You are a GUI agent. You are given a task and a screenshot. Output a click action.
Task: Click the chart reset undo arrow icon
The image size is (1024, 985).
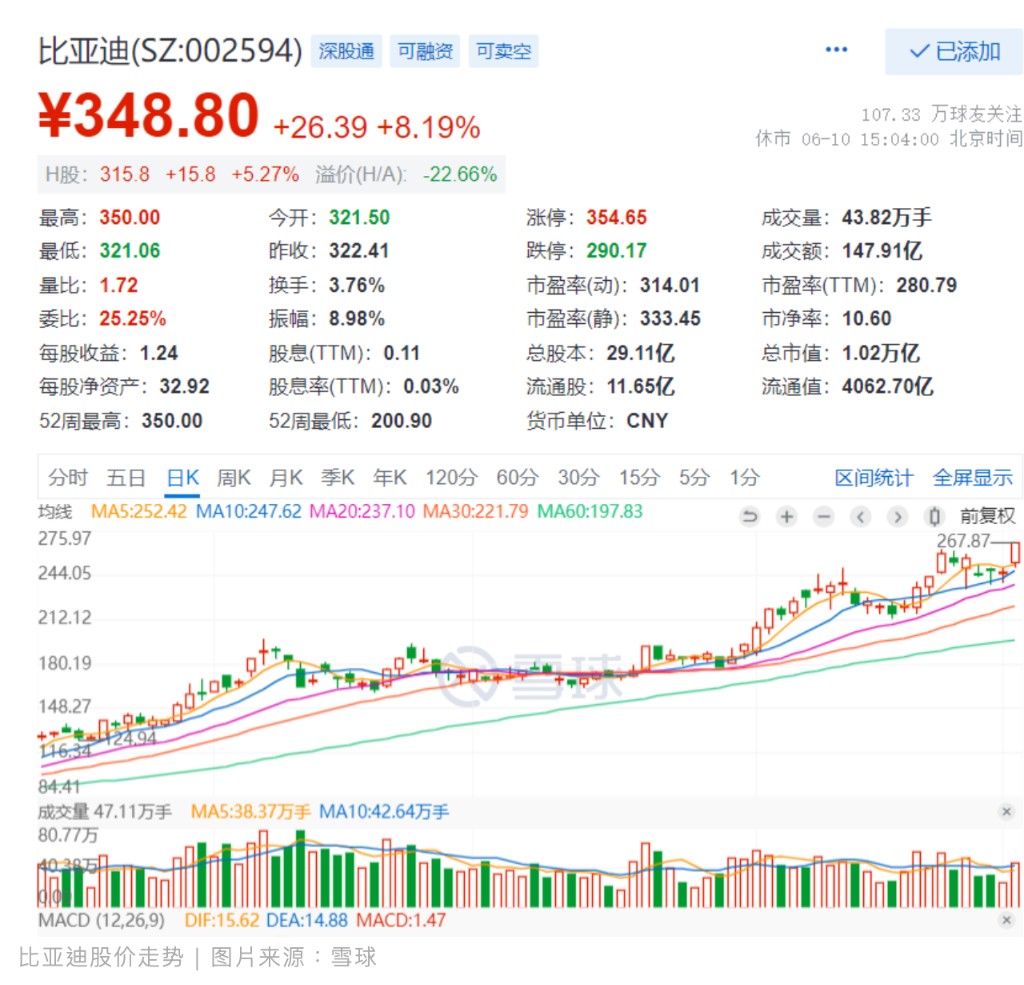pos(750,517)
